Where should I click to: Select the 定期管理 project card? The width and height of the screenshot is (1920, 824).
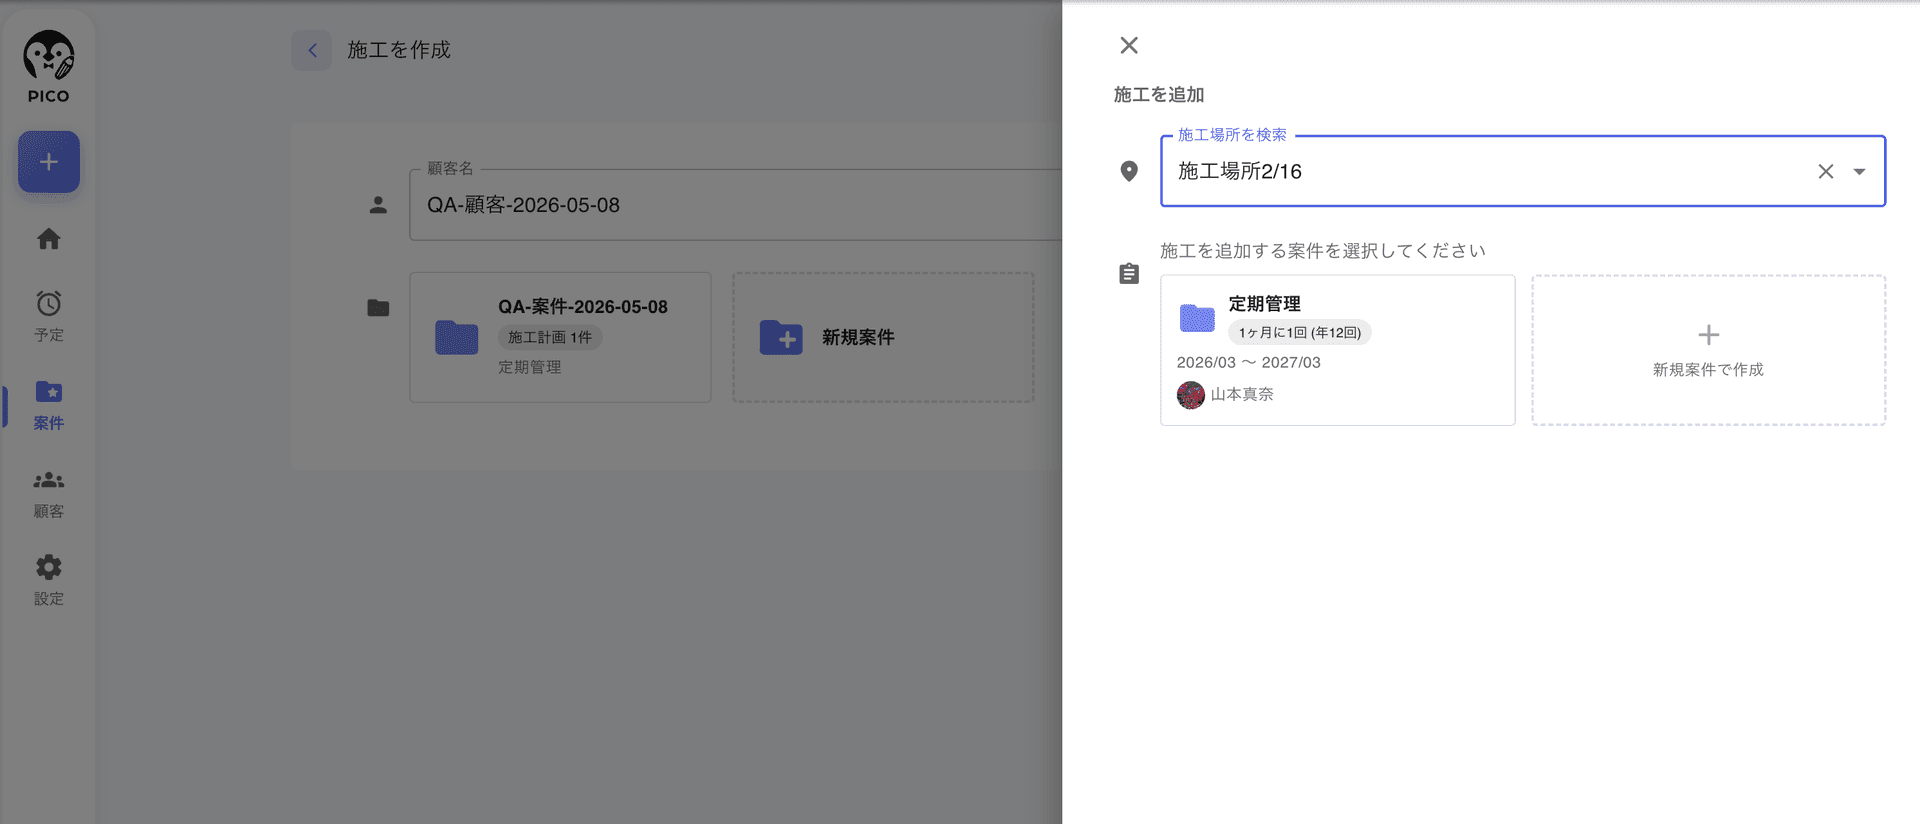tap(1338, 350)
